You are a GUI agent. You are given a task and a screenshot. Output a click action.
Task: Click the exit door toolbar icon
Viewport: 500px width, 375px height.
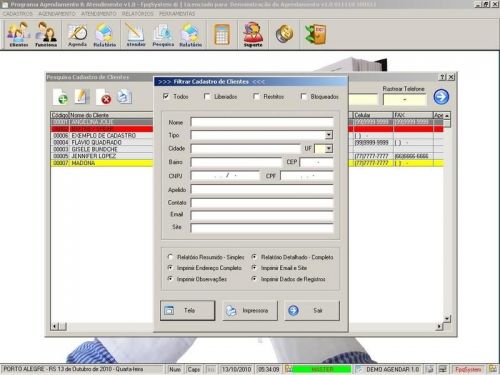coord(315,34)
